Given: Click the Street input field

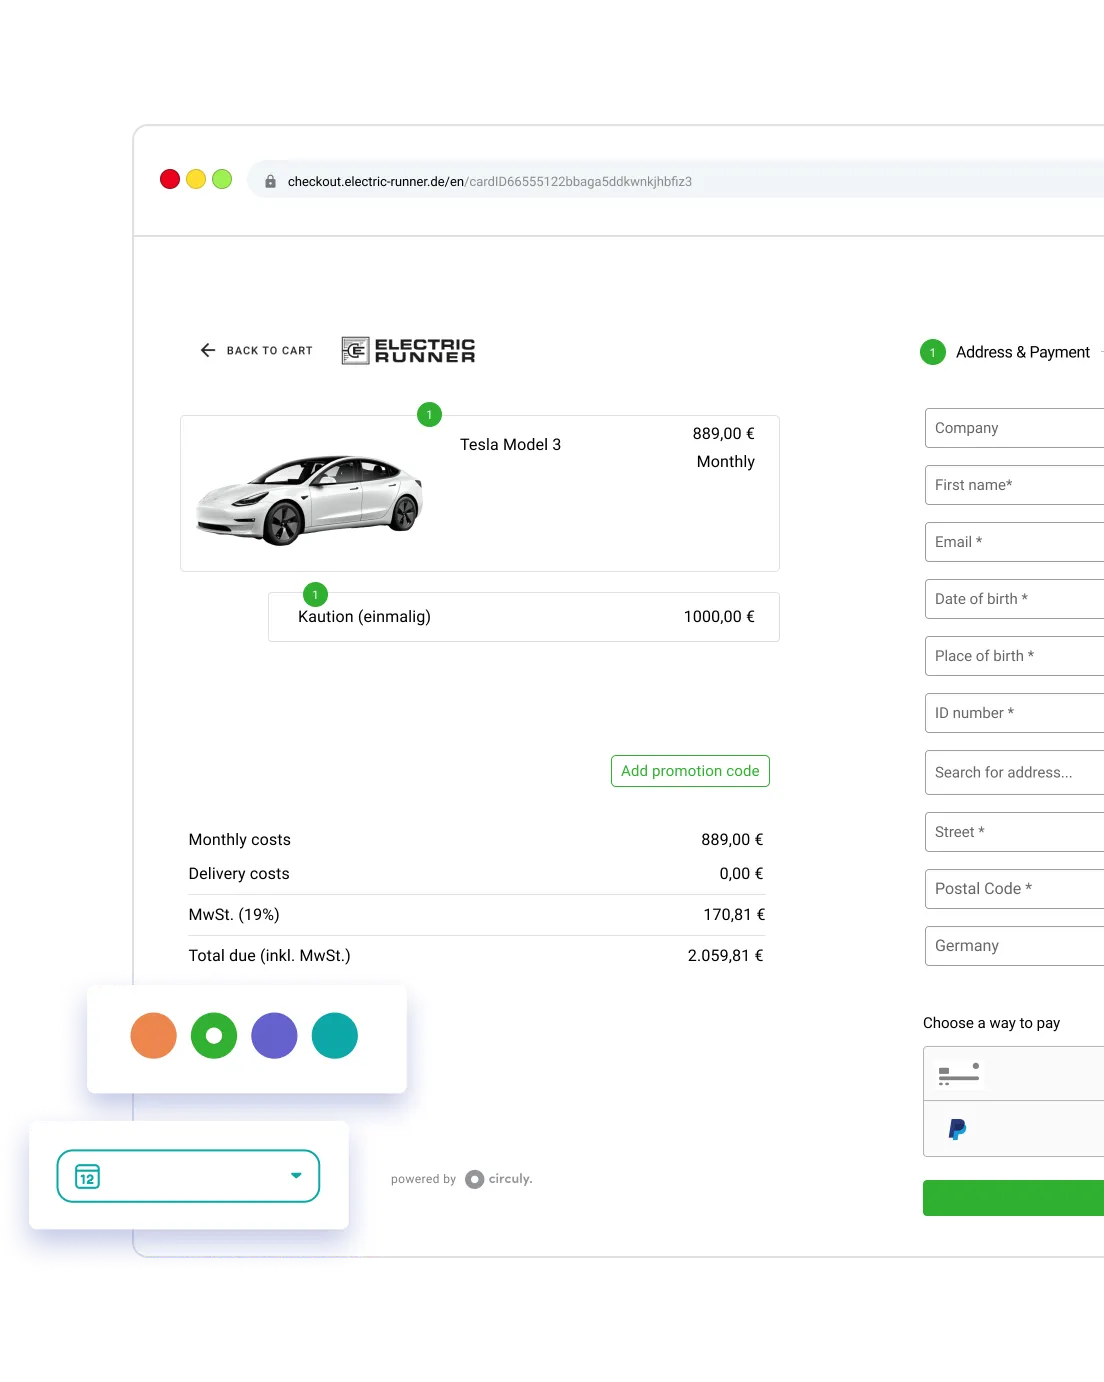Looking at the screenshot, I should click(1014, 832).
